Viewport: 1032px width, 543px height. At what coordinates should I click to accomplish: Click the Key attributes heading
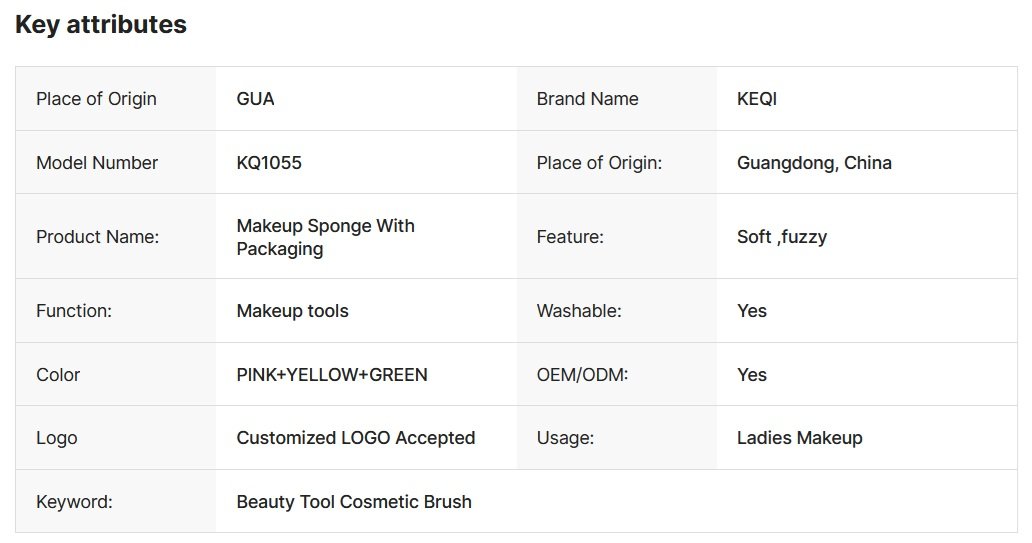(x=100, y=25)
